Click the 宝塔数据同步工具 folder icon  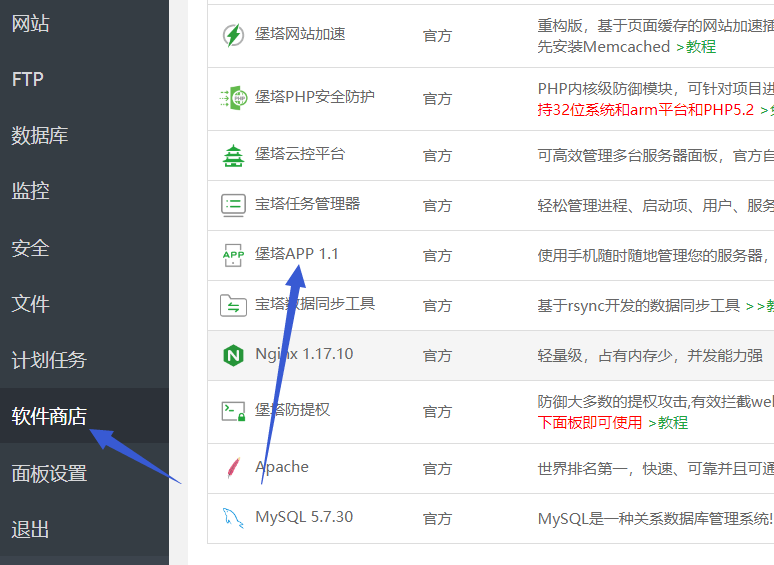coord(233,305)
